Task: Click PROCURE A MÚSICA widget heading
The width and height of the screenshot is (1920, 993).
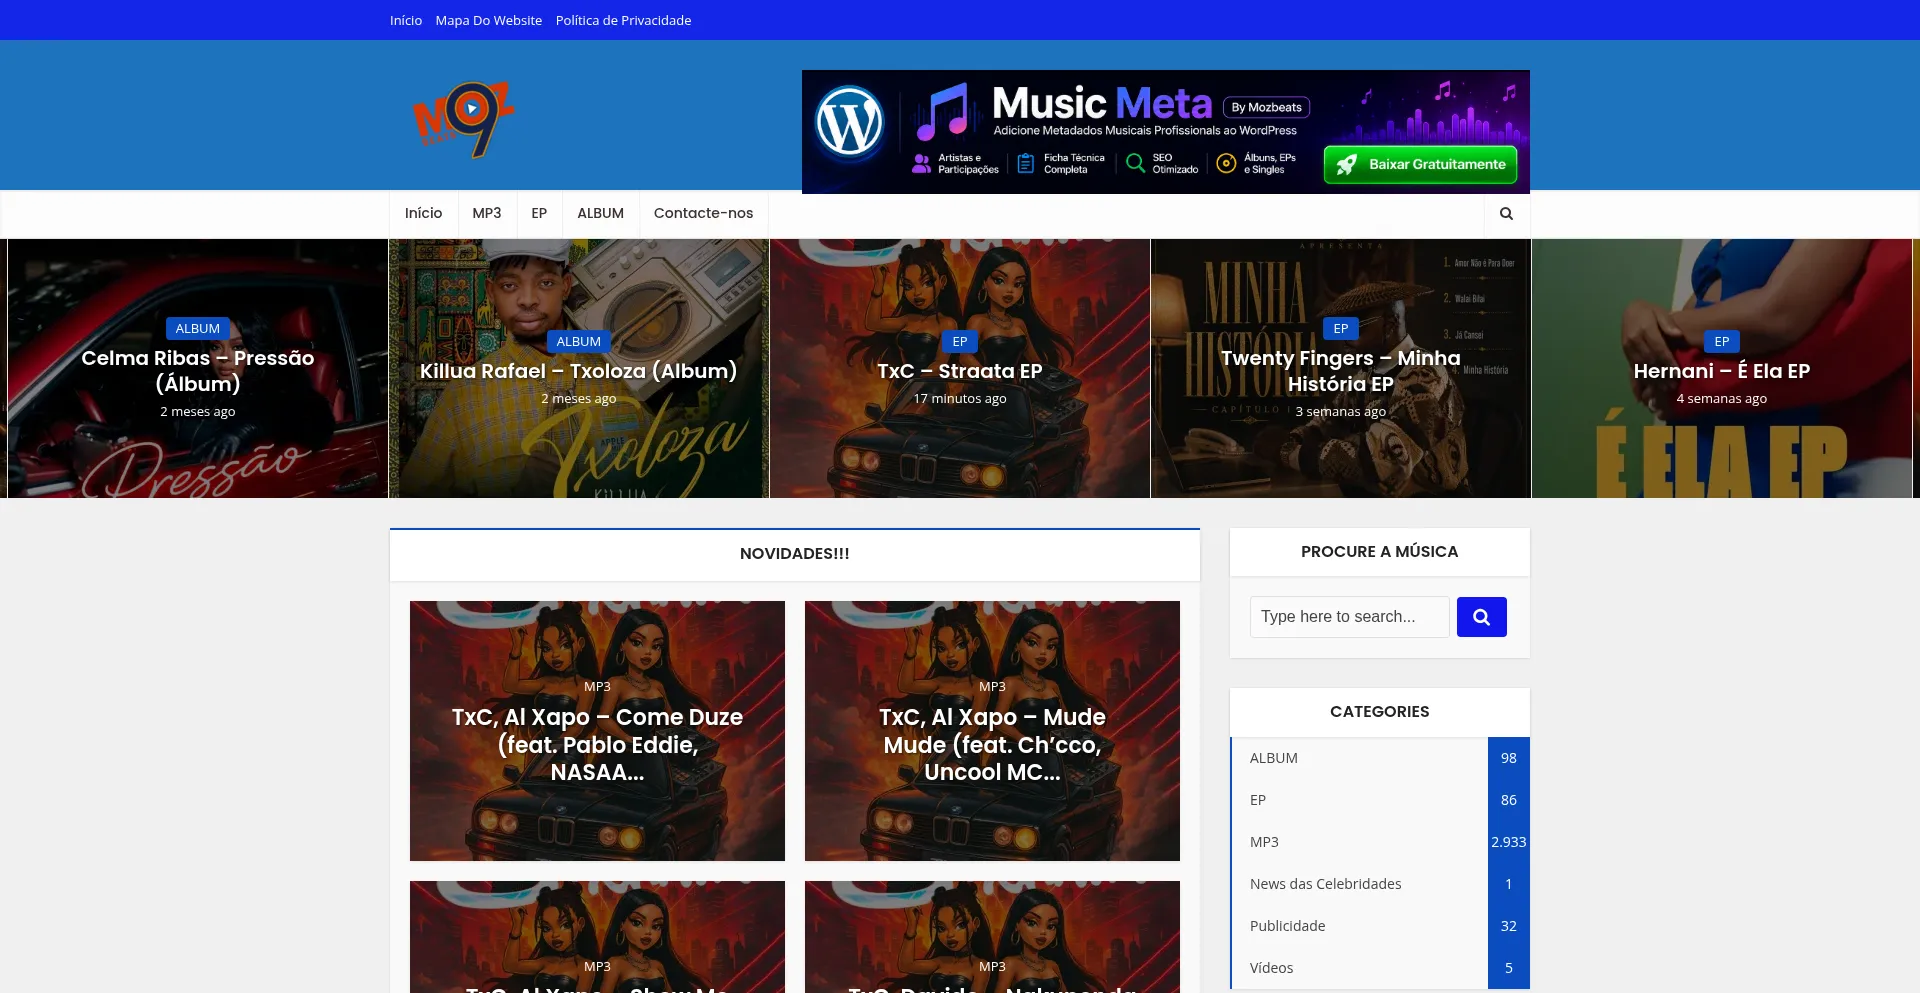Action: 1379,552
